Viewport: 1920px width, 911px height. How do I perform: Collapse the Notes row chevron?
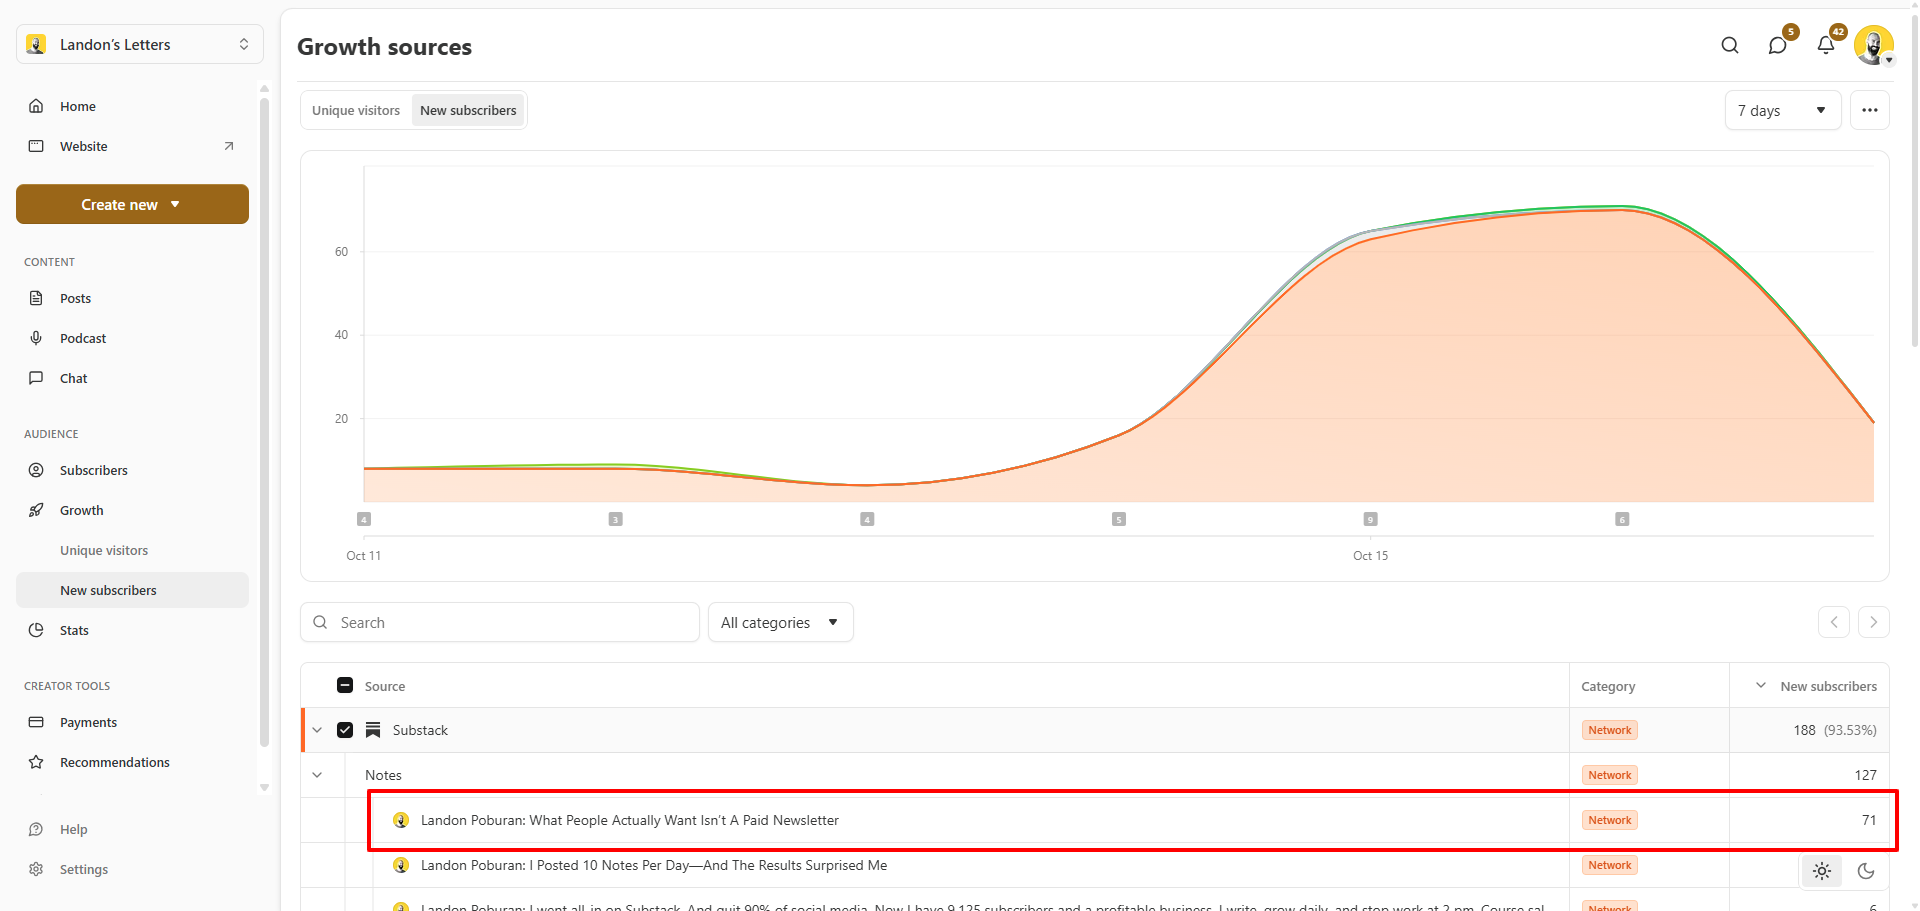(317, 775)
